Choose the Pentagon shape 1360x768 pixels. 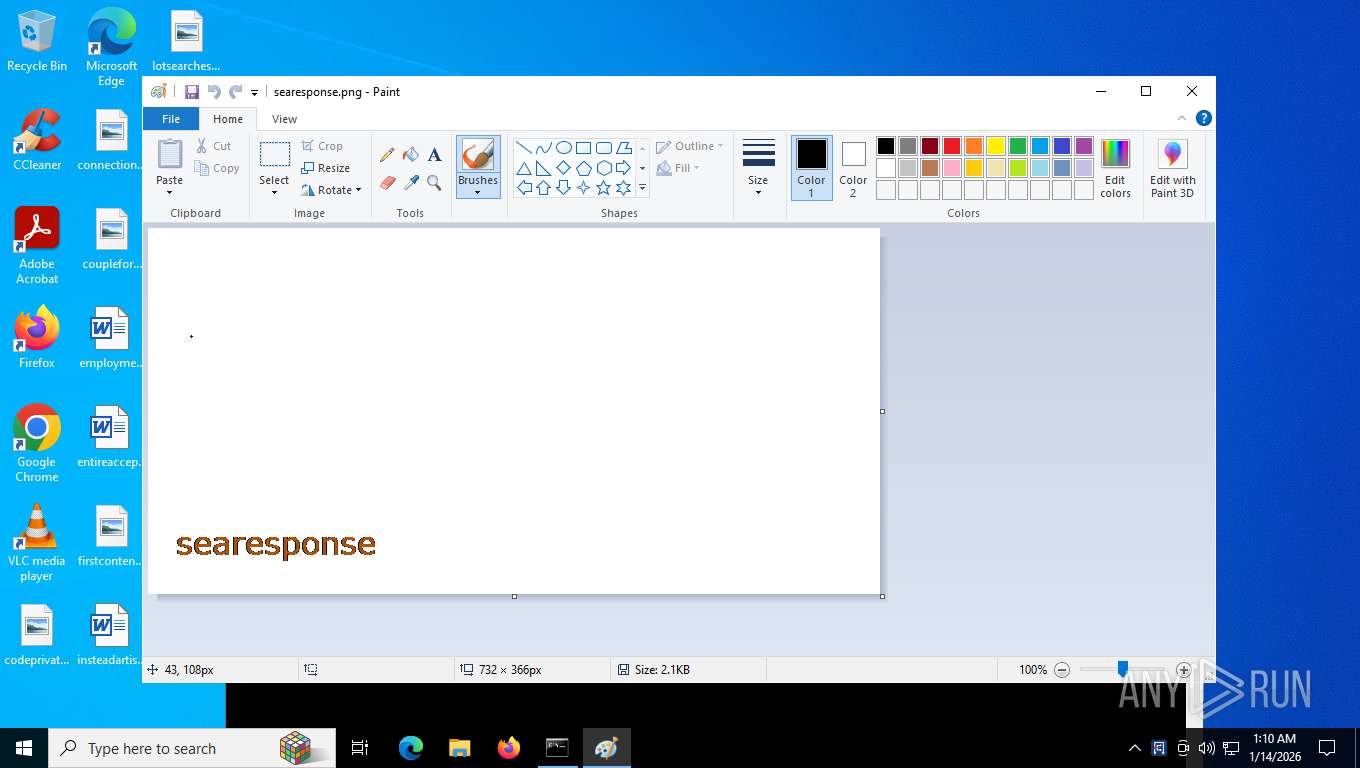[584, 168]
